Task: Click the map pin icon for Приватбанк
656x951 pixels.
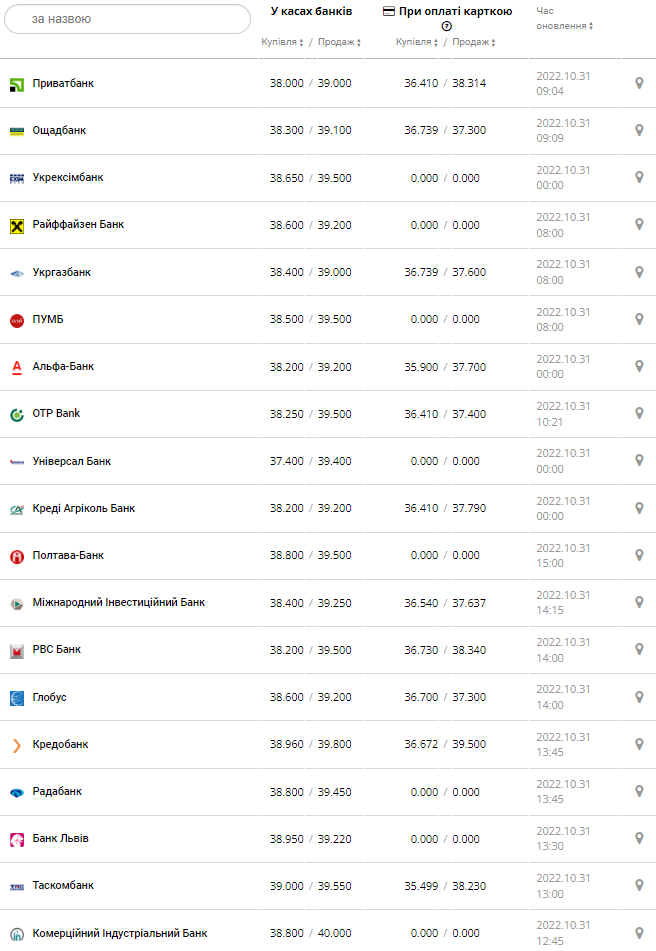Action: click(x=639, y=83)
